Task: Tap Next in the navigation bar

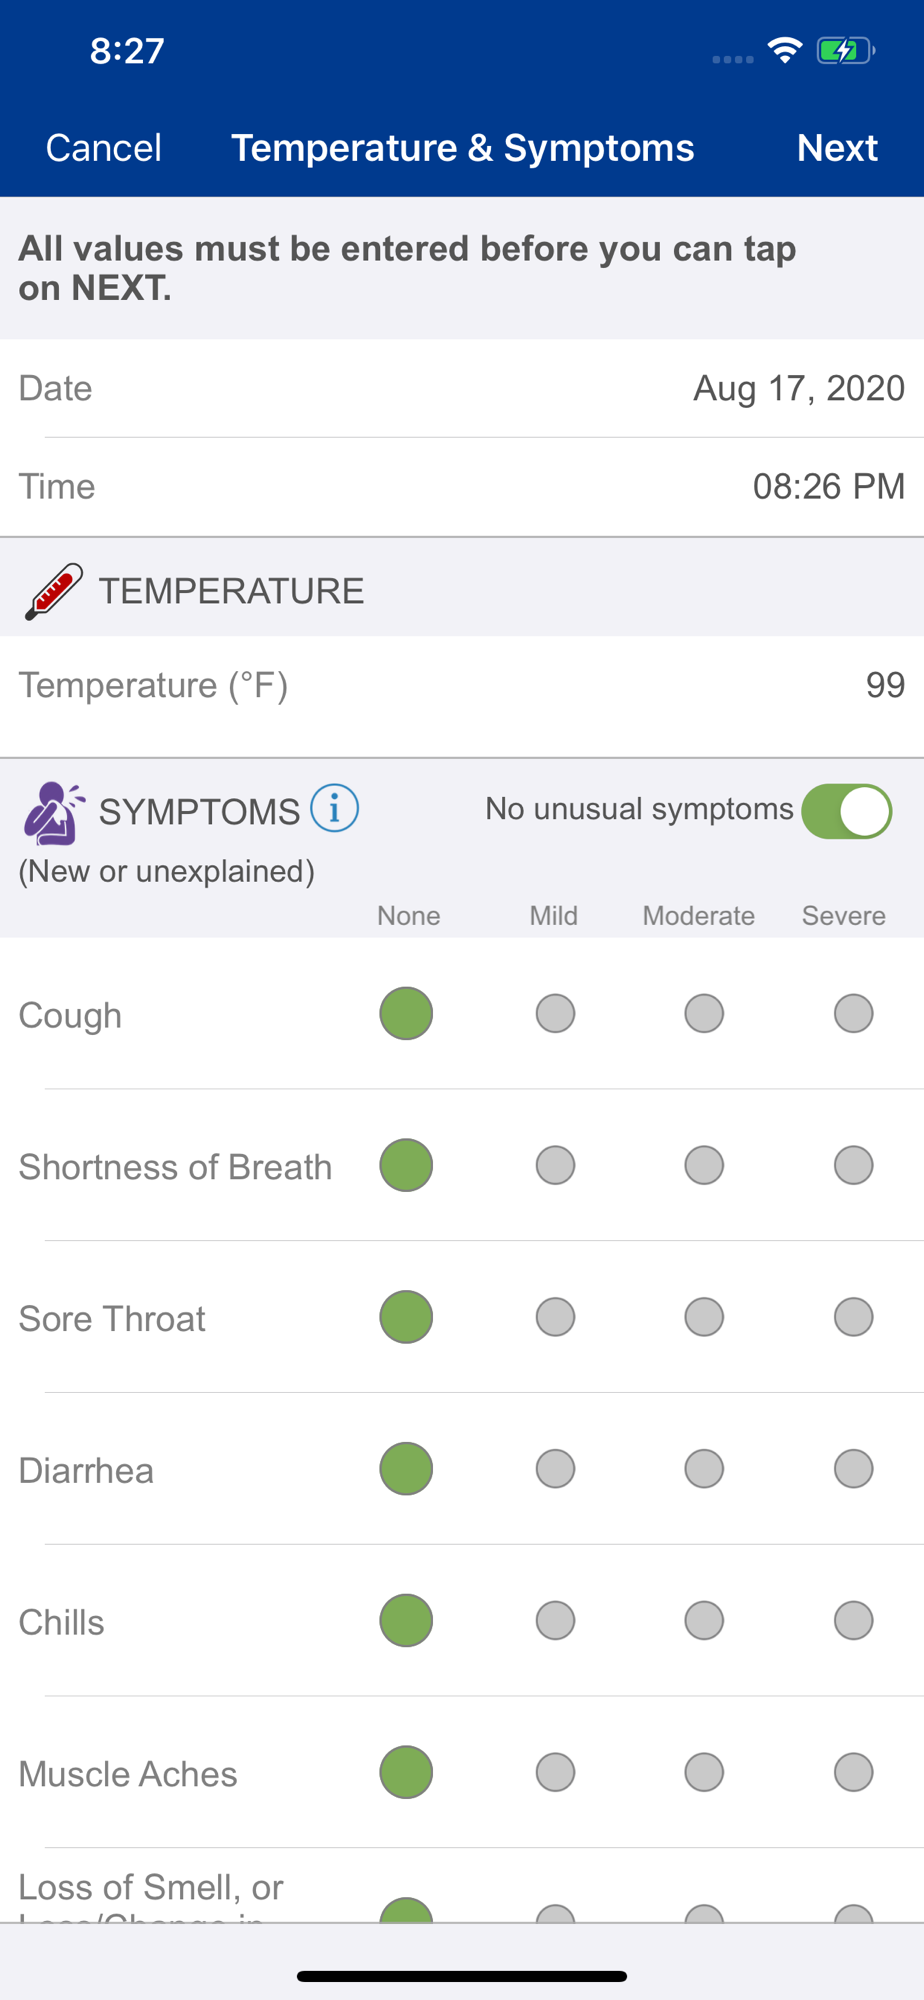Action: 837,148
